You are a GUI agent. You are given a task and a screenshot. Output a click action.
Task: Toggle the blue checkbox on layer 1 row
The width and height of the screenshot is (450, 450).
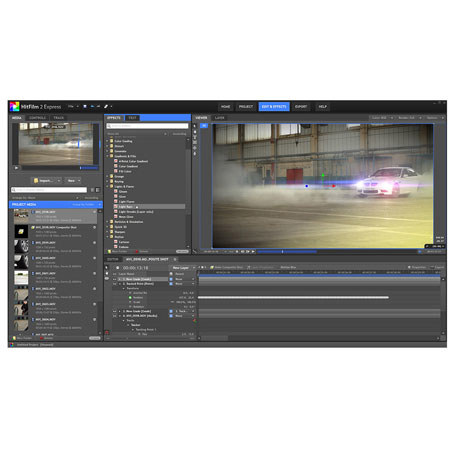171,279
